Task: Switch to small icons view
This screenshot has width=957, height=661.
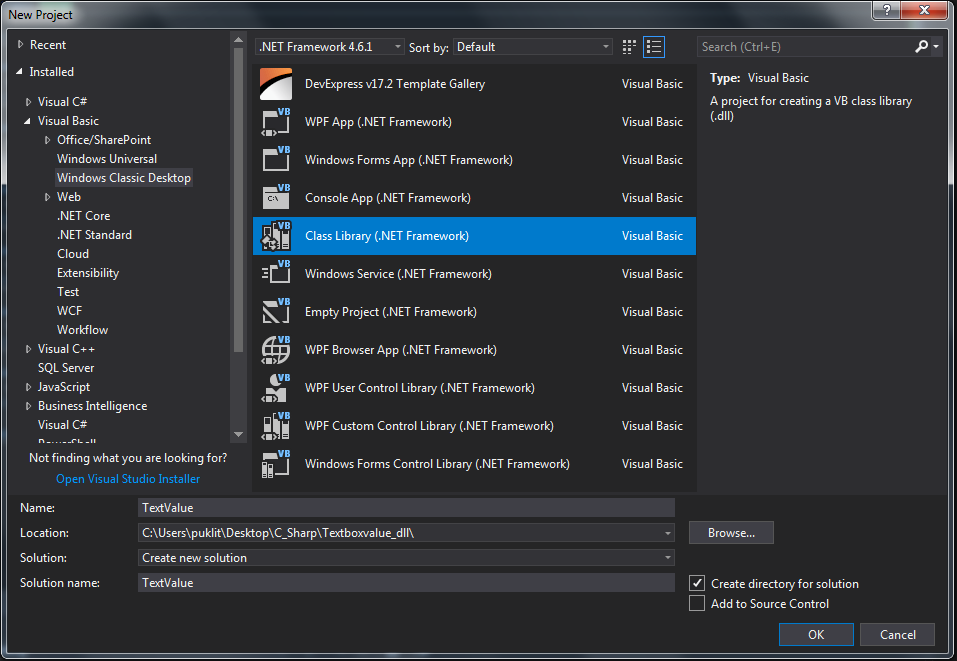Action: click(x=629, y=47)
